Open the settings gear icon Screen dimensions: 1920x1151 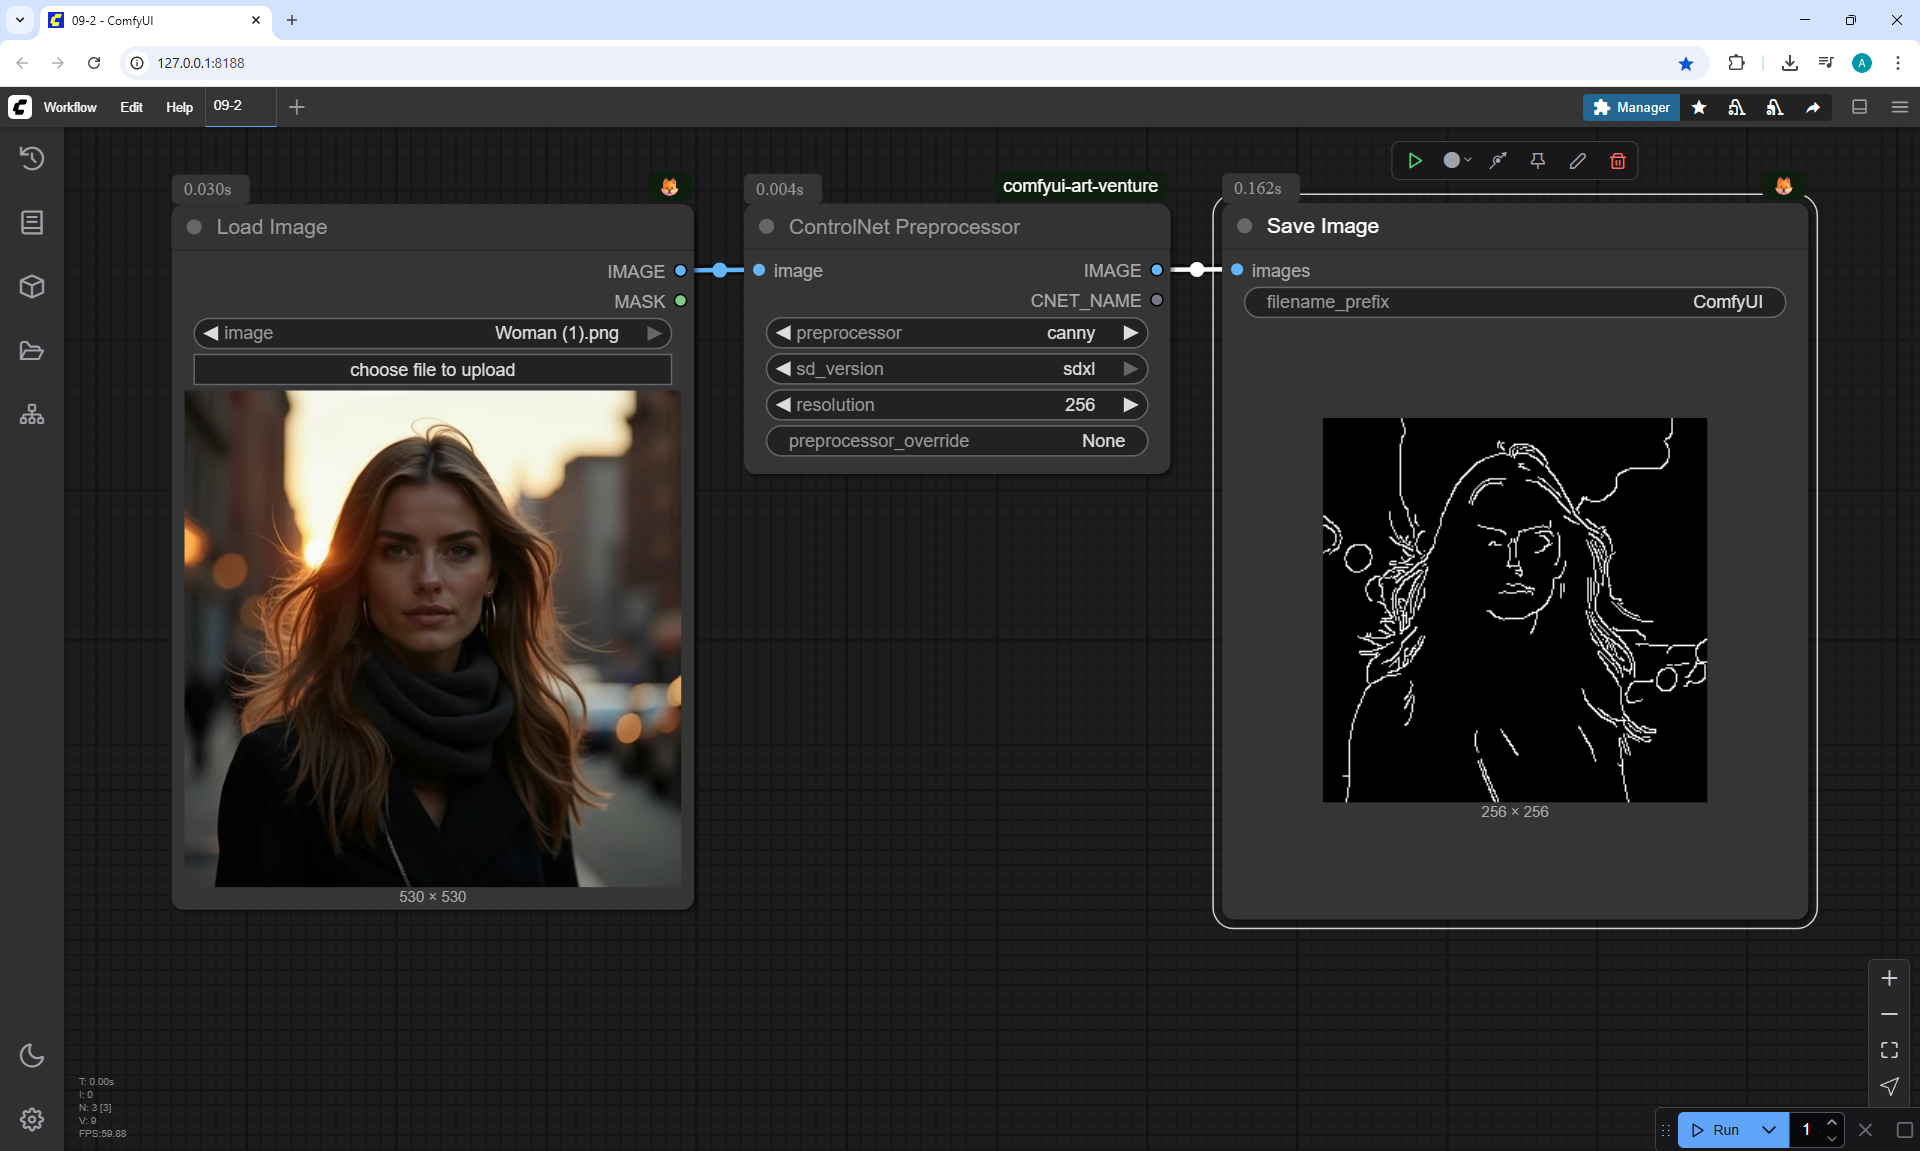32,1119
